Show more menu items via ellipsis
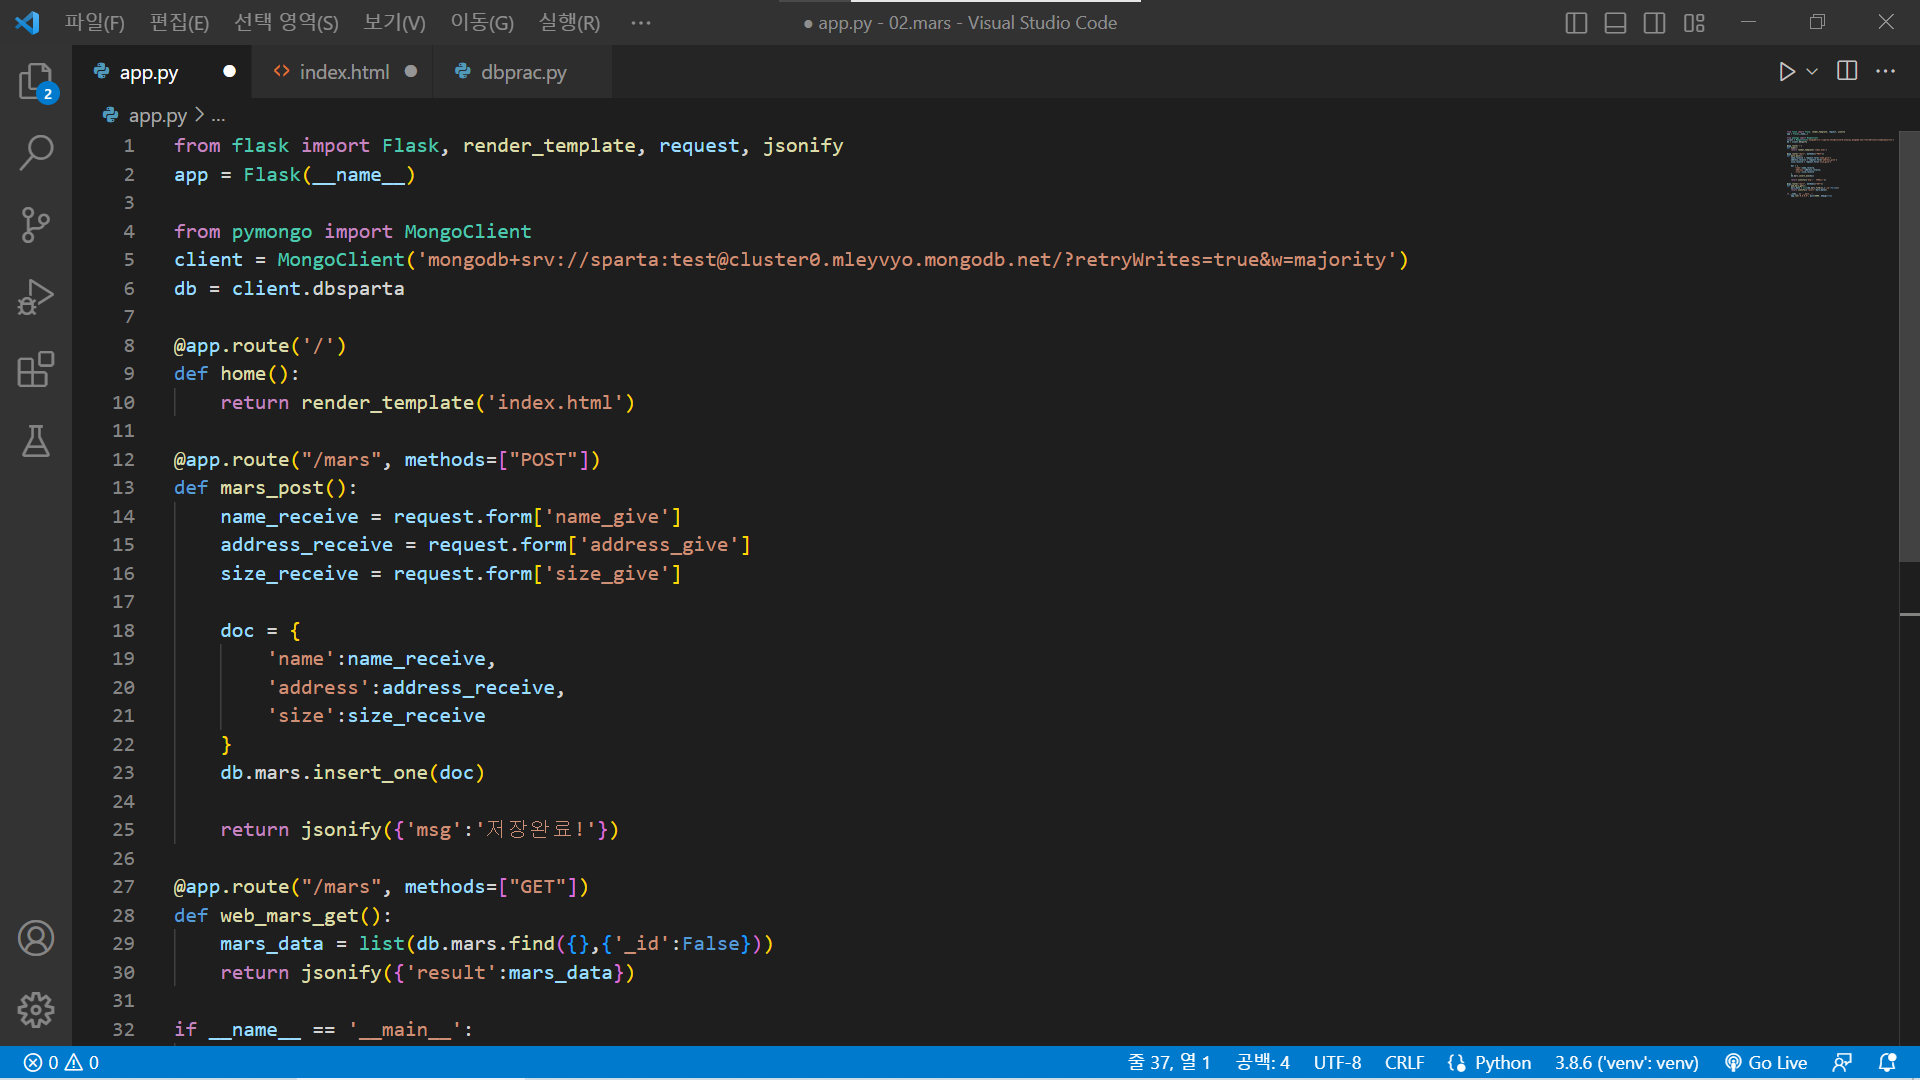1920x1080 pixels. (641, 22)
